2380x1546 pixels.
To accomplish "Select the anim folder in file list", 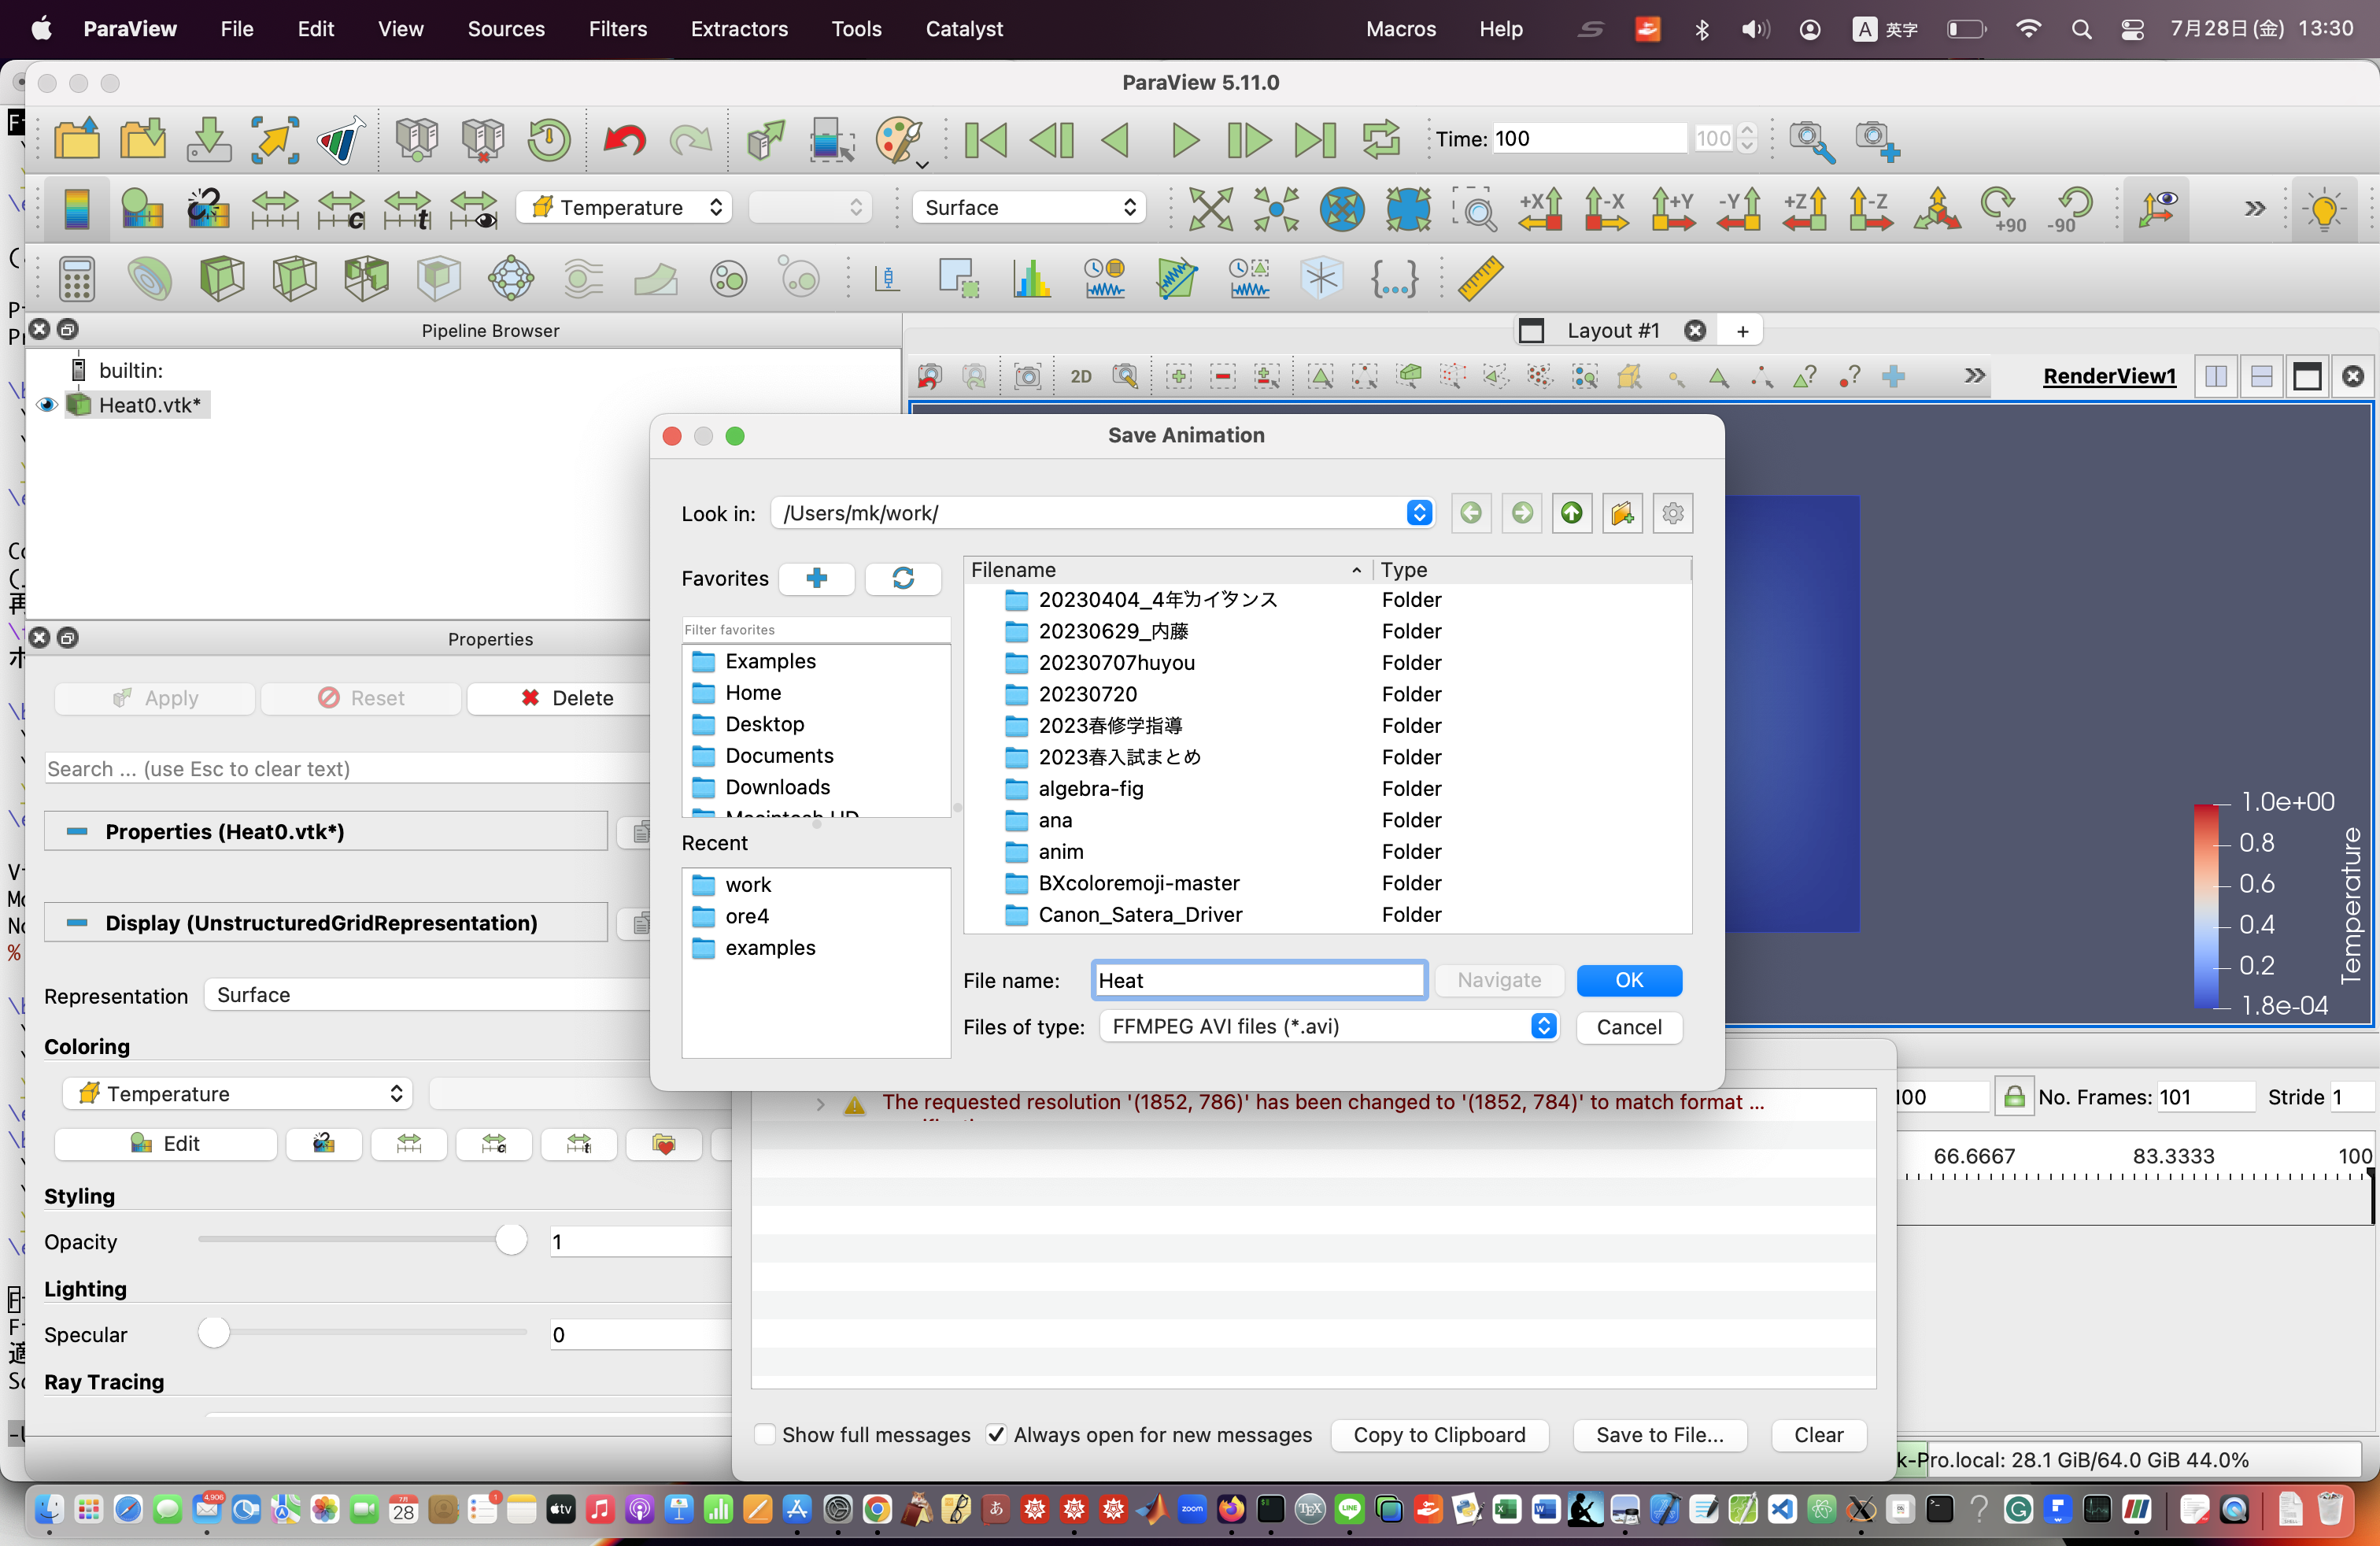I will coord(1060,851).
